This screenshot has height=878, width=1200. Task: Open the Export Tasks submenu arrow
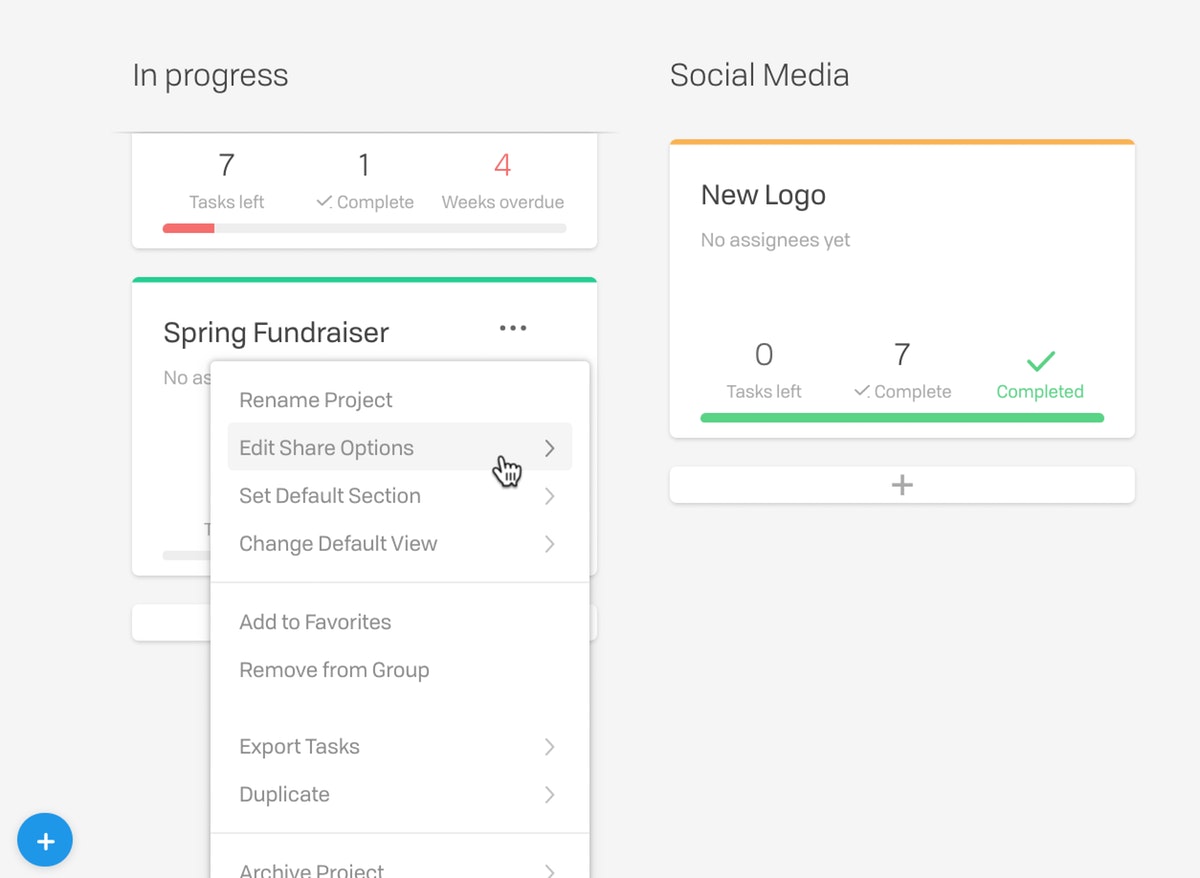click(549, 747)
